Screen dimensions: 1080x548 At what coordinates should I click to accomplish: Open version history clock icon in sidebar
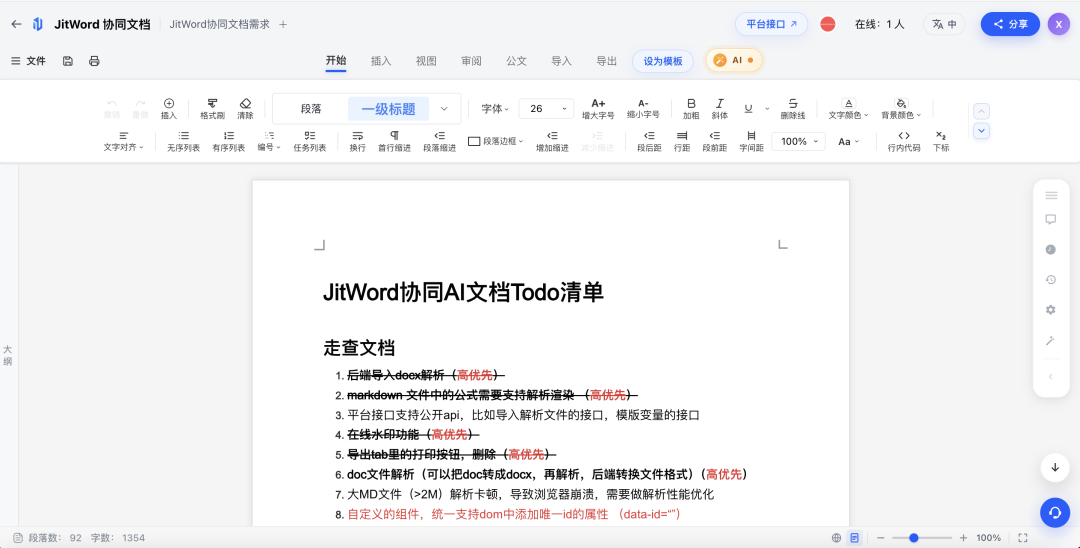(1050, 280)
